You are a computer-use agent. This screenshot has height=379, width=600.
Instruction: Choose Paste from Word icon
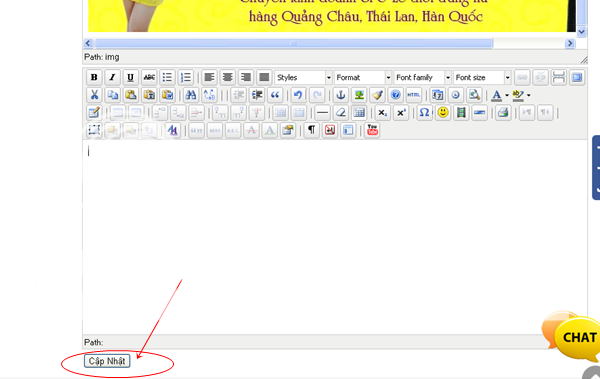click(168, 95)
